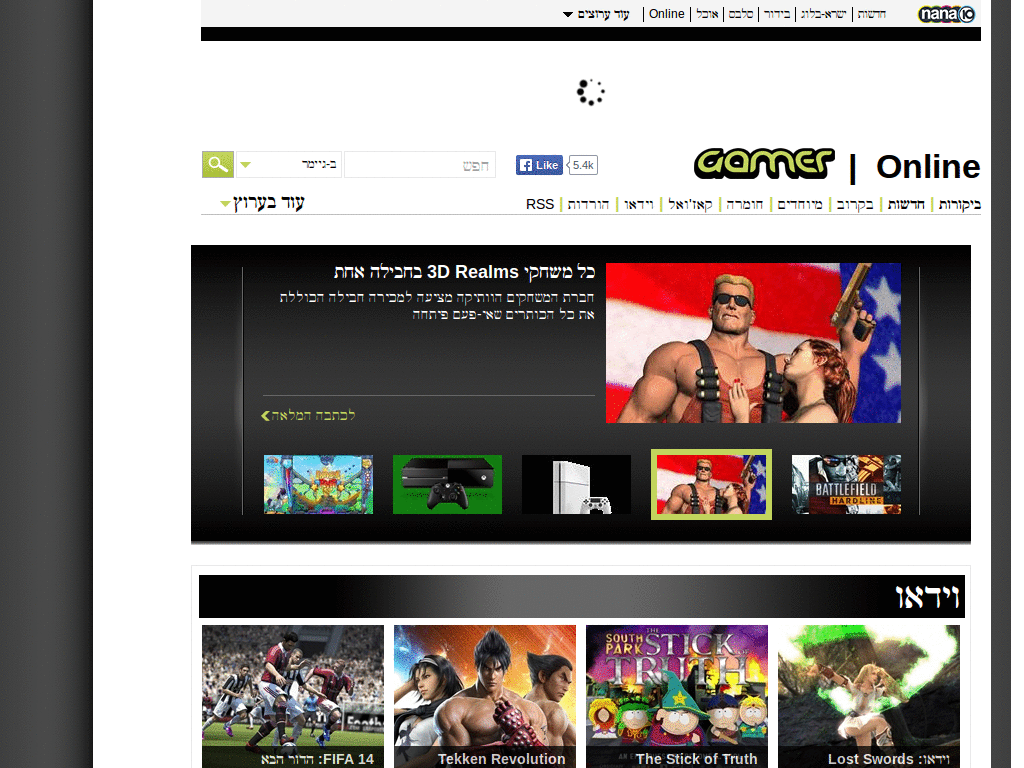1024x768 pixels.
Task: Select the highlighted Duke Nukem carousel thumbnail
Action: (x=711, y=485)
